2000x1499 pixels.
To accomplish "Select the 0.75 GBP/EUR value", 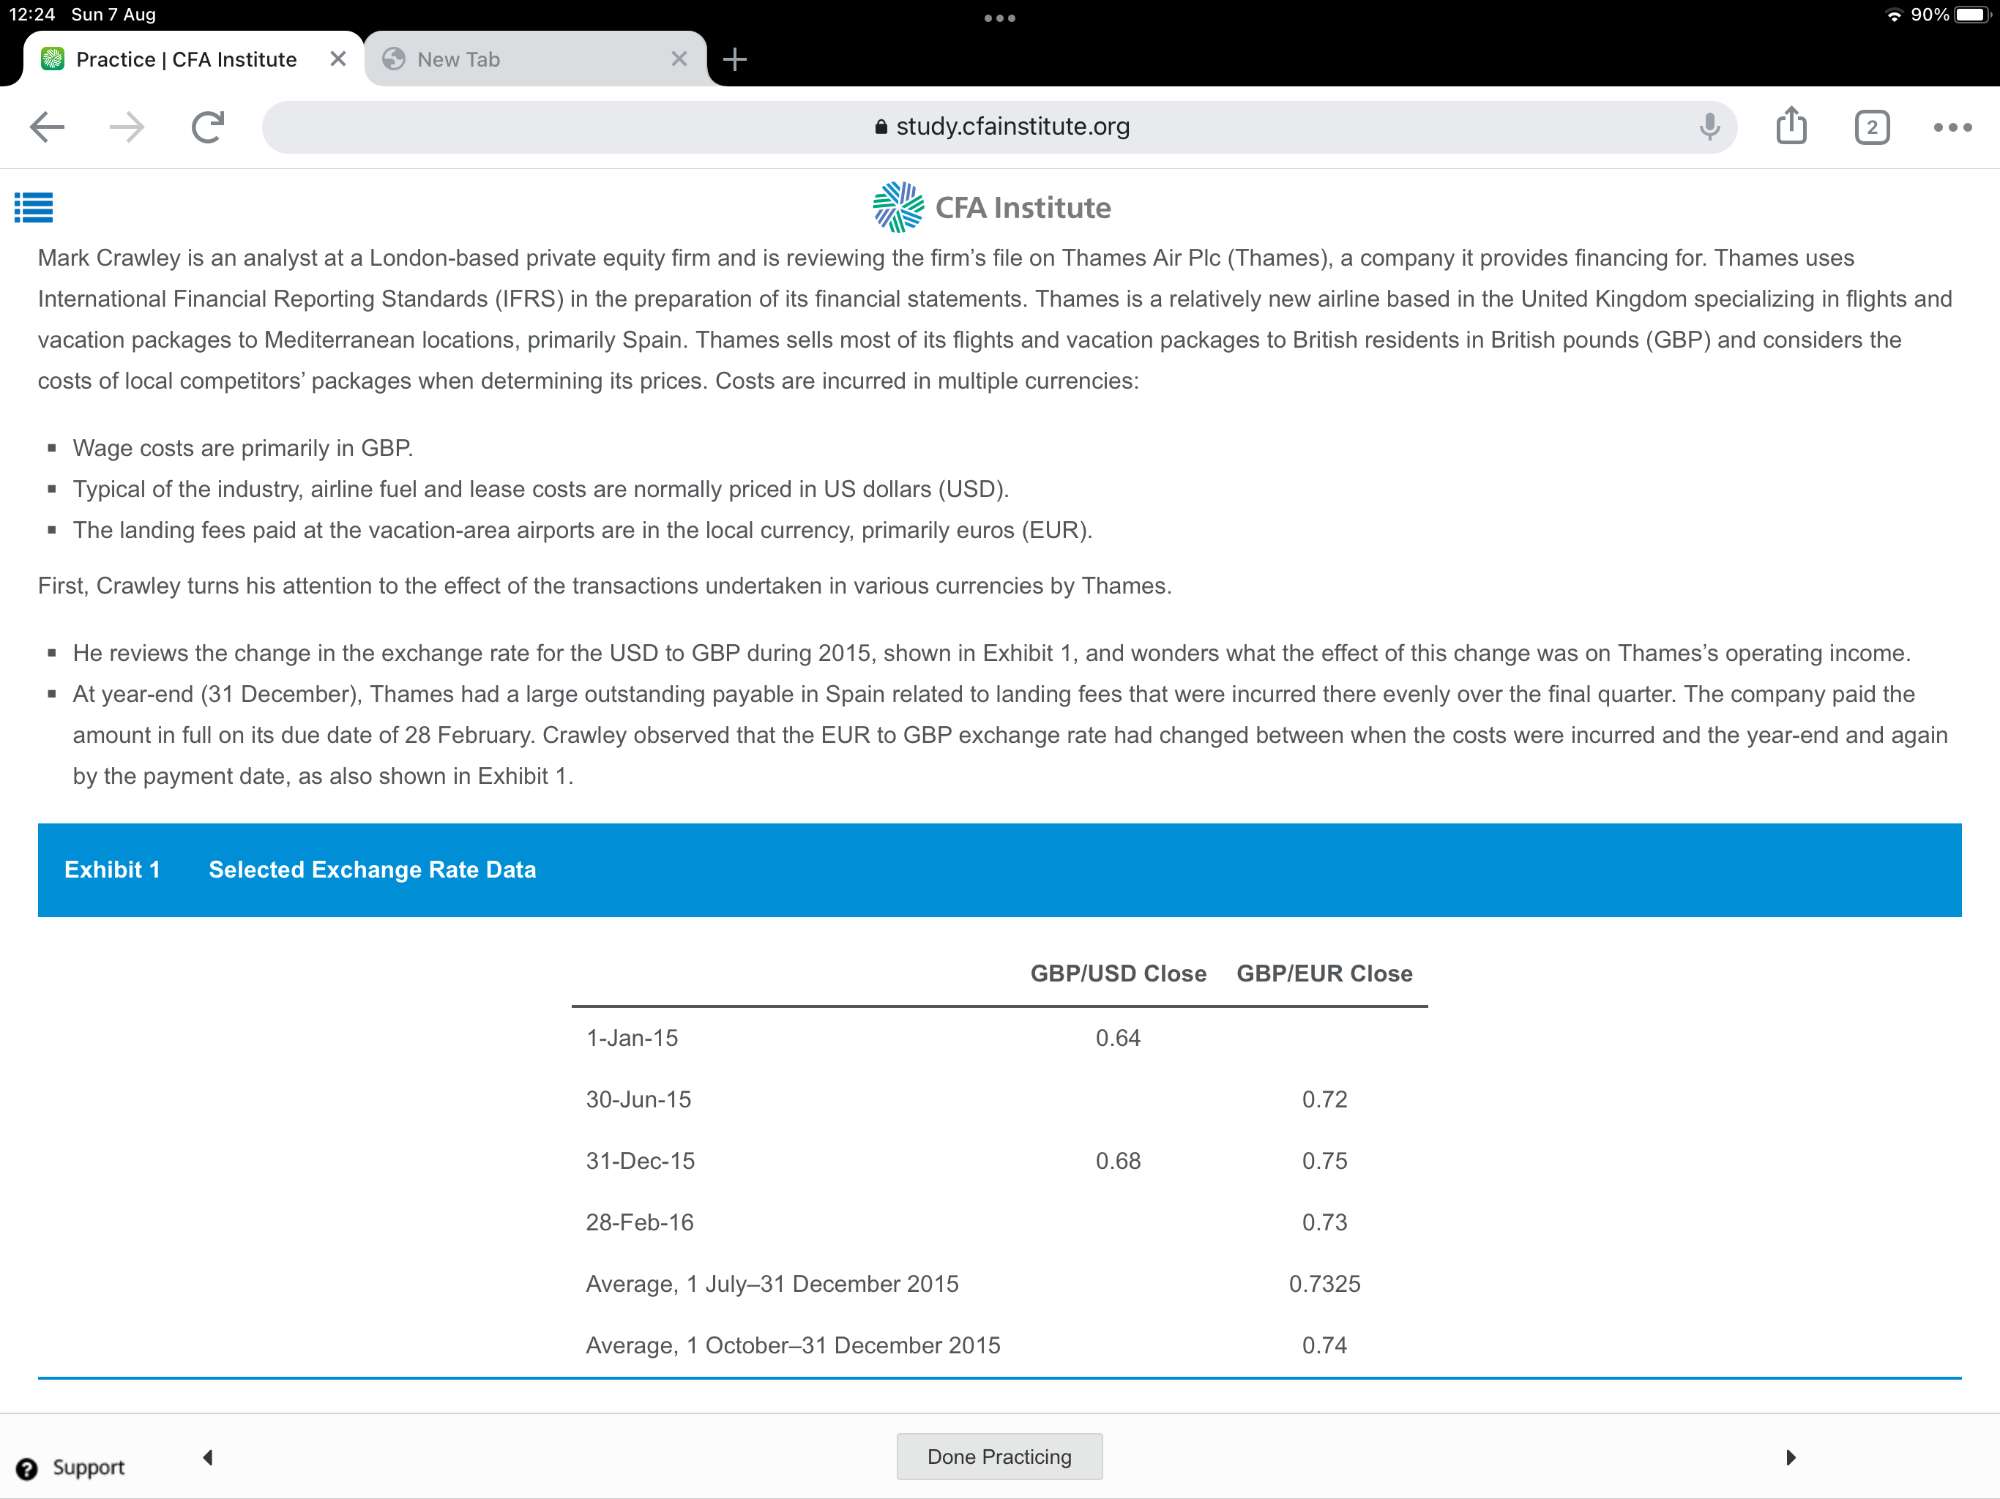I will click(1324, 1161).
